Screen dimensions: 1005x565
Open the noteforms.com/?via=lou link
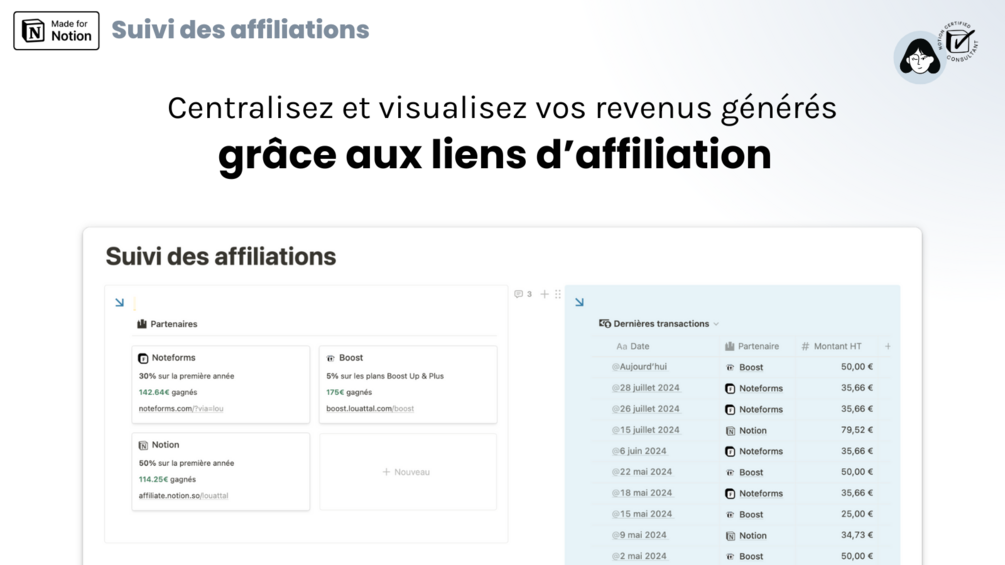pos(181,409)
